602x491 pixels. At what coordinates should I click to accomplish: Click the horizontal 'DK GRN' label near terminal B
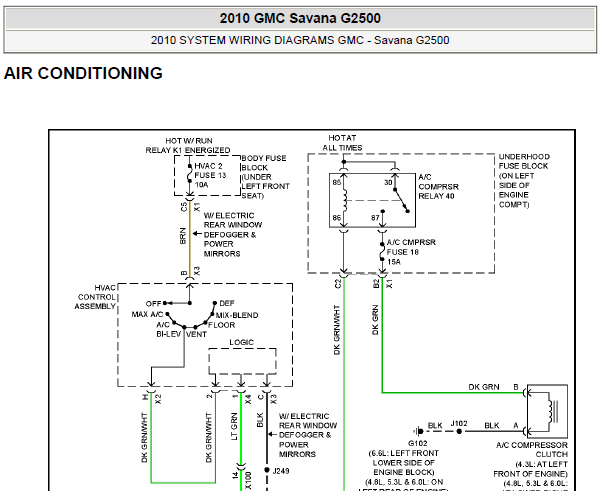point(484,387)
